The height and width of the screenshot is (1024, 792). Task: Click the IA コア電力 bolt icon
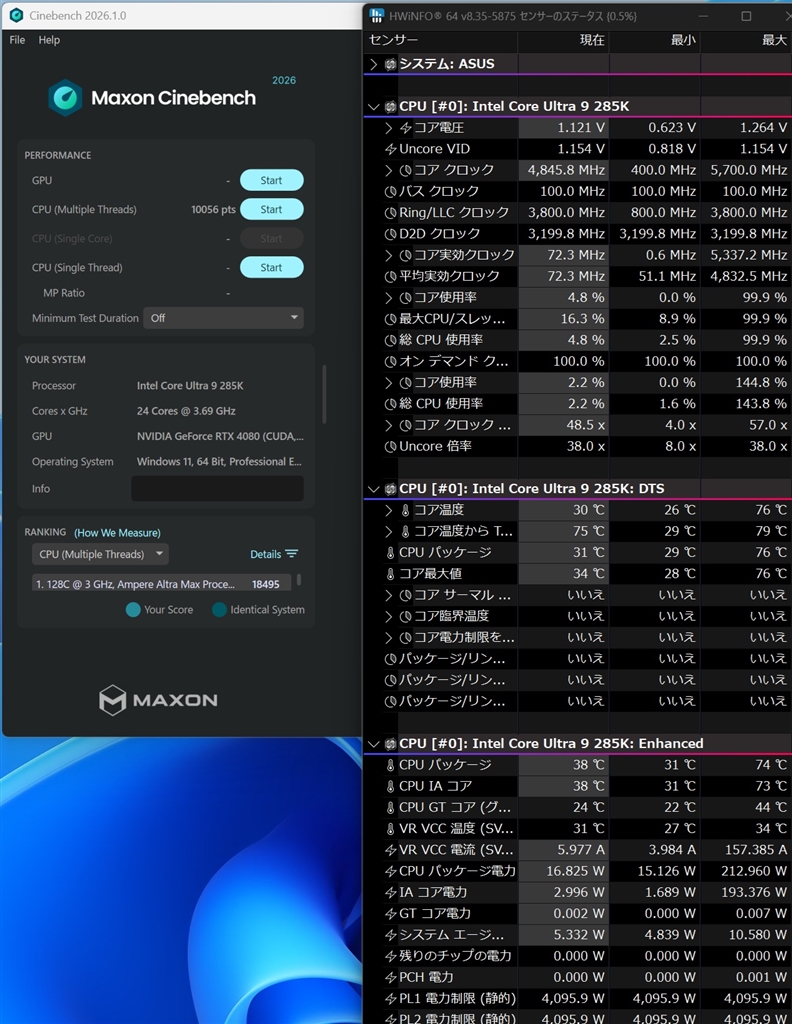(x=390, y=893)
